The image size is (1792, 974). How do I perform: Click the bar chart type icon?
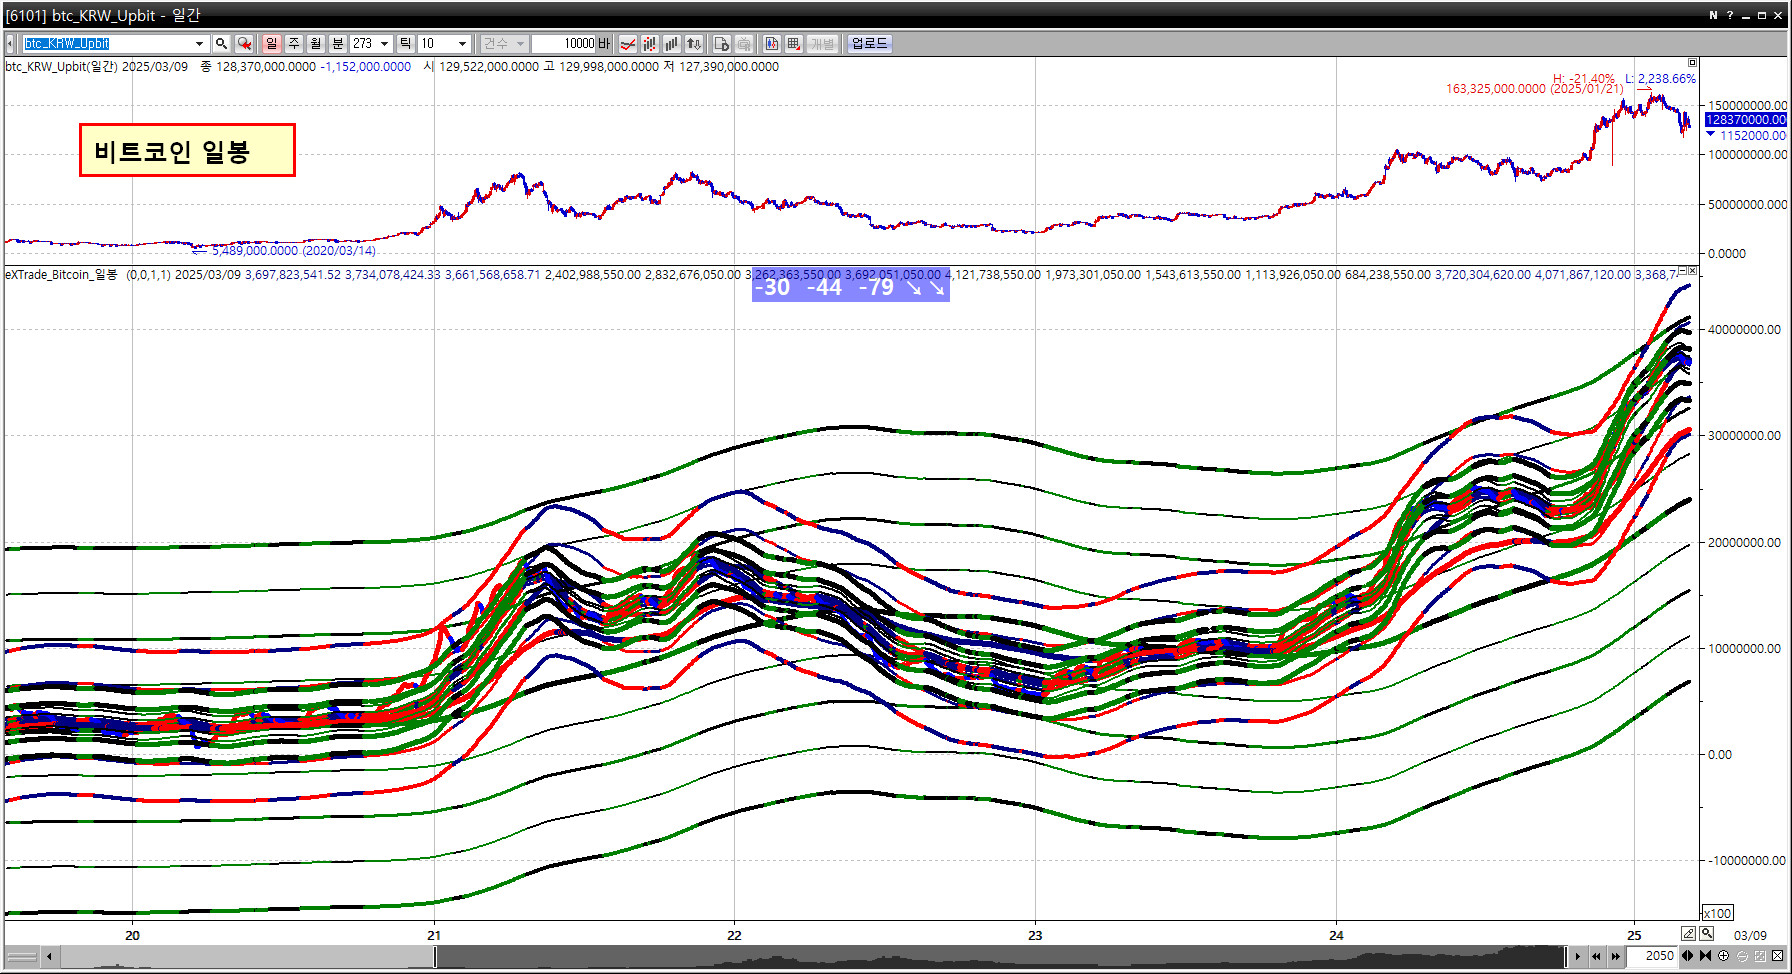pos(671,44)
